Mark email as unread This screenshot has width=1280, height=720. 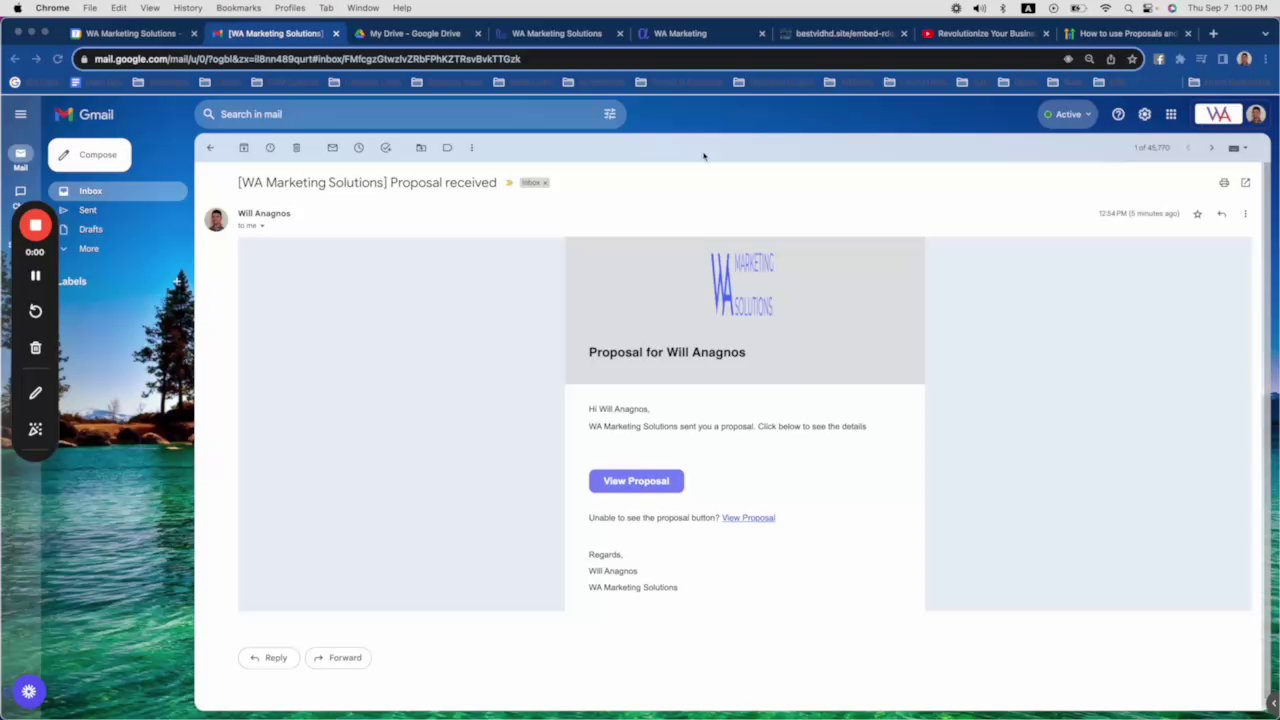tap(332, 148)
